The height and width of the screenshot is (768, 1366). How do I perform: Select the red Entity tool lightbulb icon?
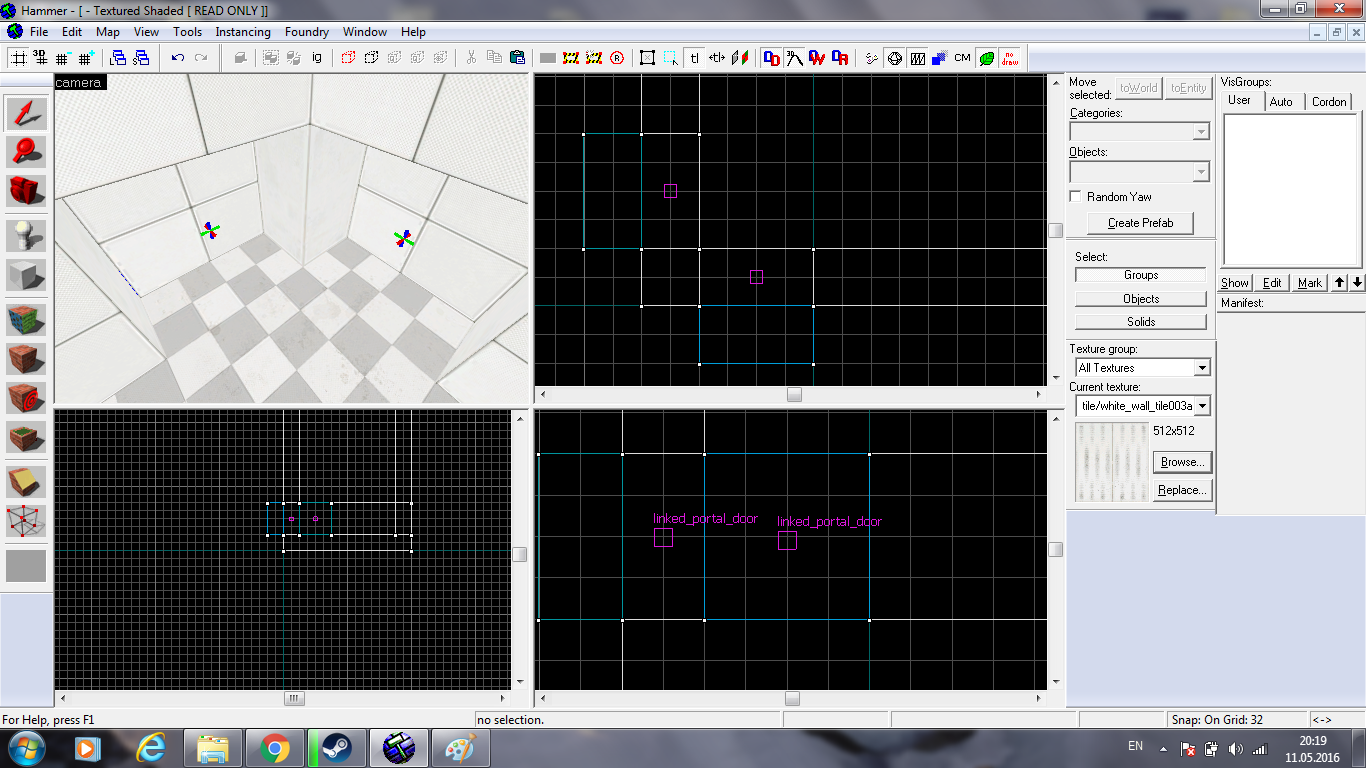(27, 235)
